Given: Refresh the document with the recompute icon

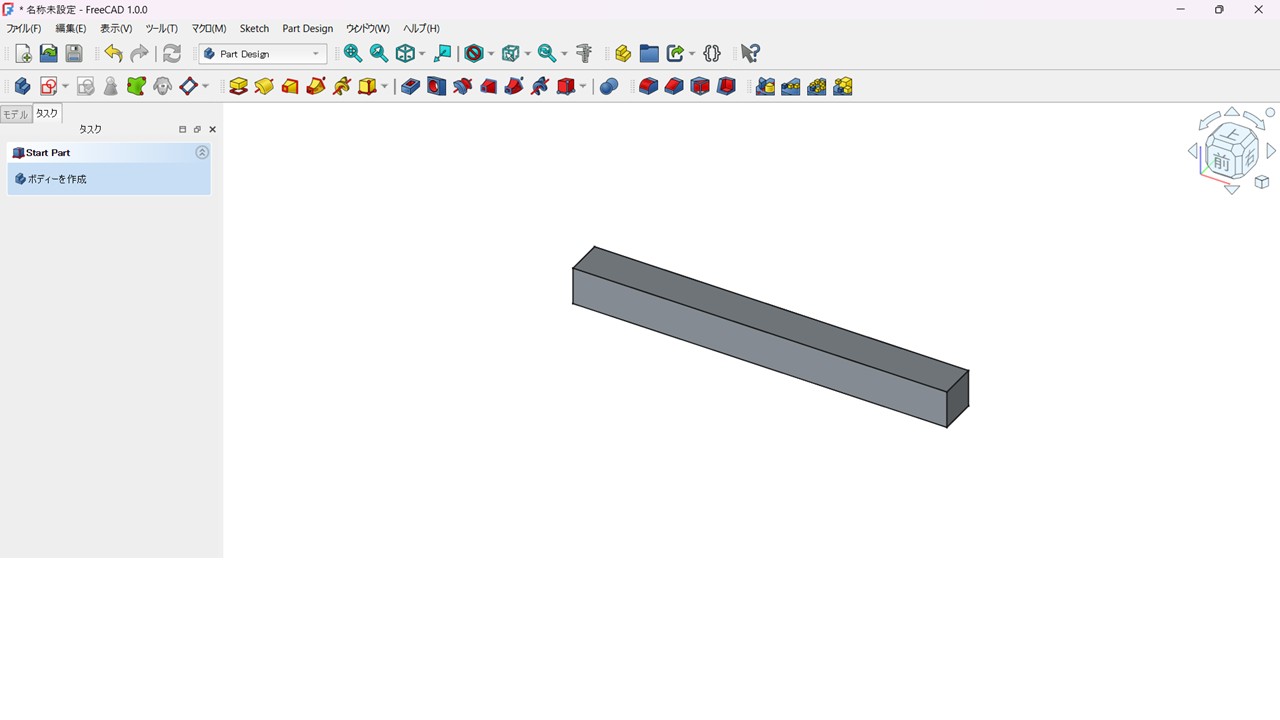Looking at the screenshot, I should (172, 54).
